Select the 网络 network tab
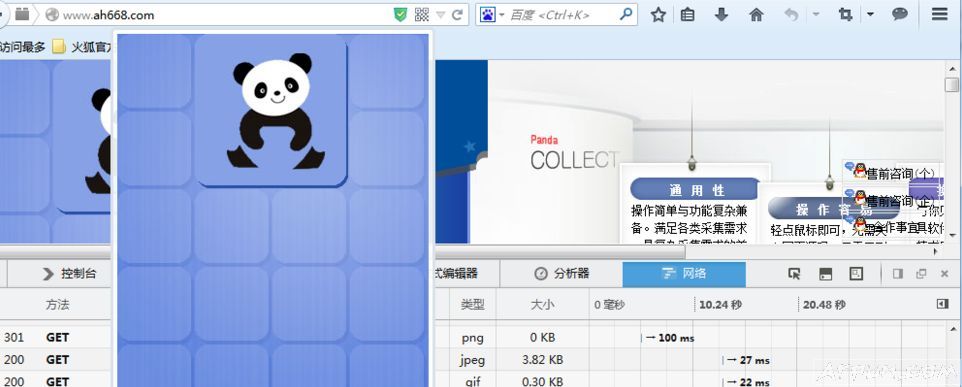The image size is (962, 387). [684, 274]
